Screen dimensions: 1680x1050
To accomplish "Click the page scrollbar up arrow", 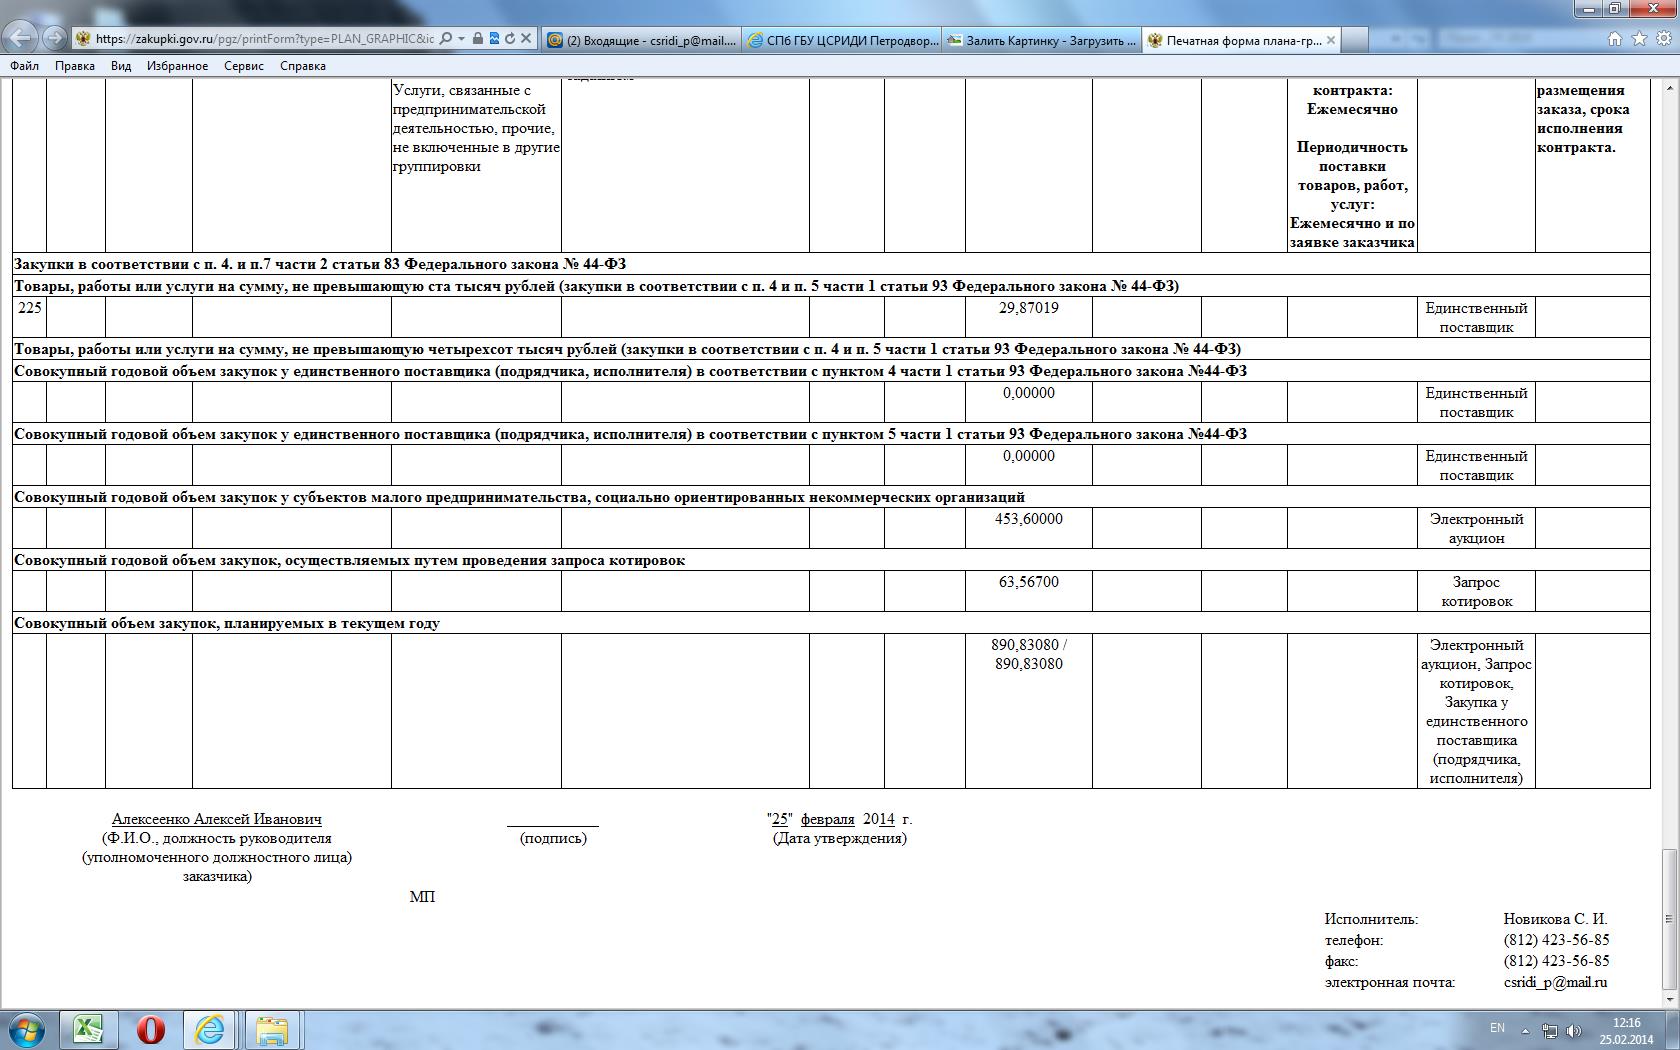I will [1668, 88].
